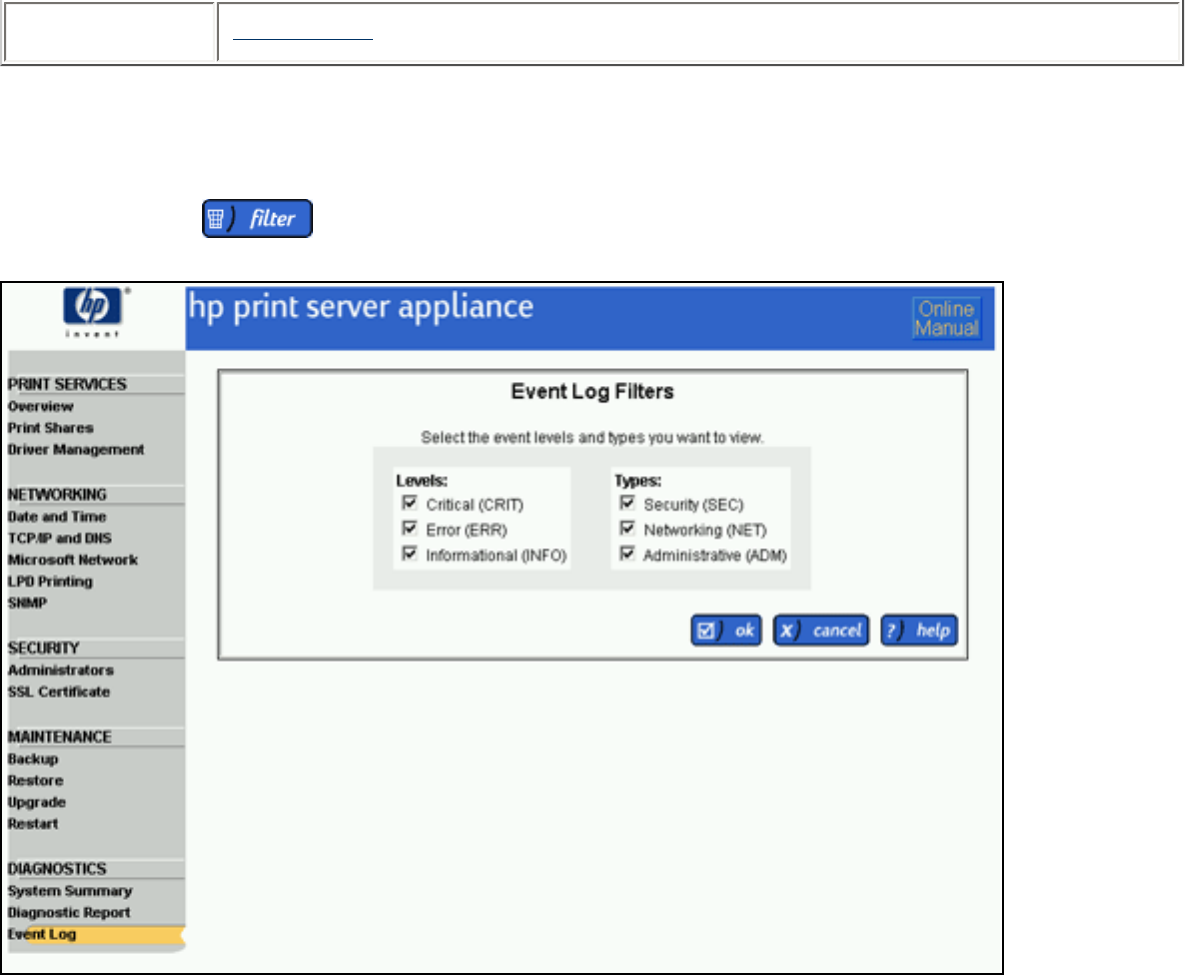The width and height of the screenshot is (1185, 975).
Task: Open the Overview page
Action: pyautogui.click(x=41, y=407)
